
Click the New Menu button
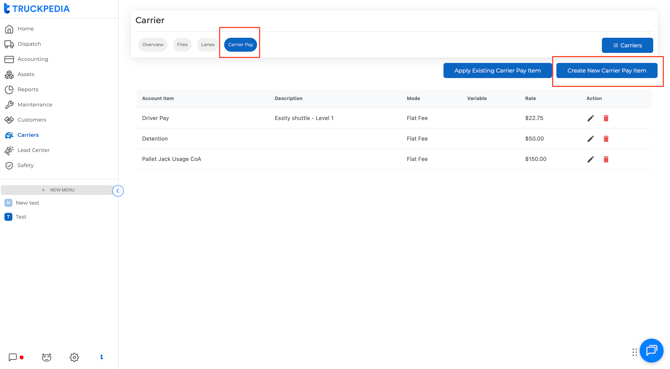tap(58, 190)
